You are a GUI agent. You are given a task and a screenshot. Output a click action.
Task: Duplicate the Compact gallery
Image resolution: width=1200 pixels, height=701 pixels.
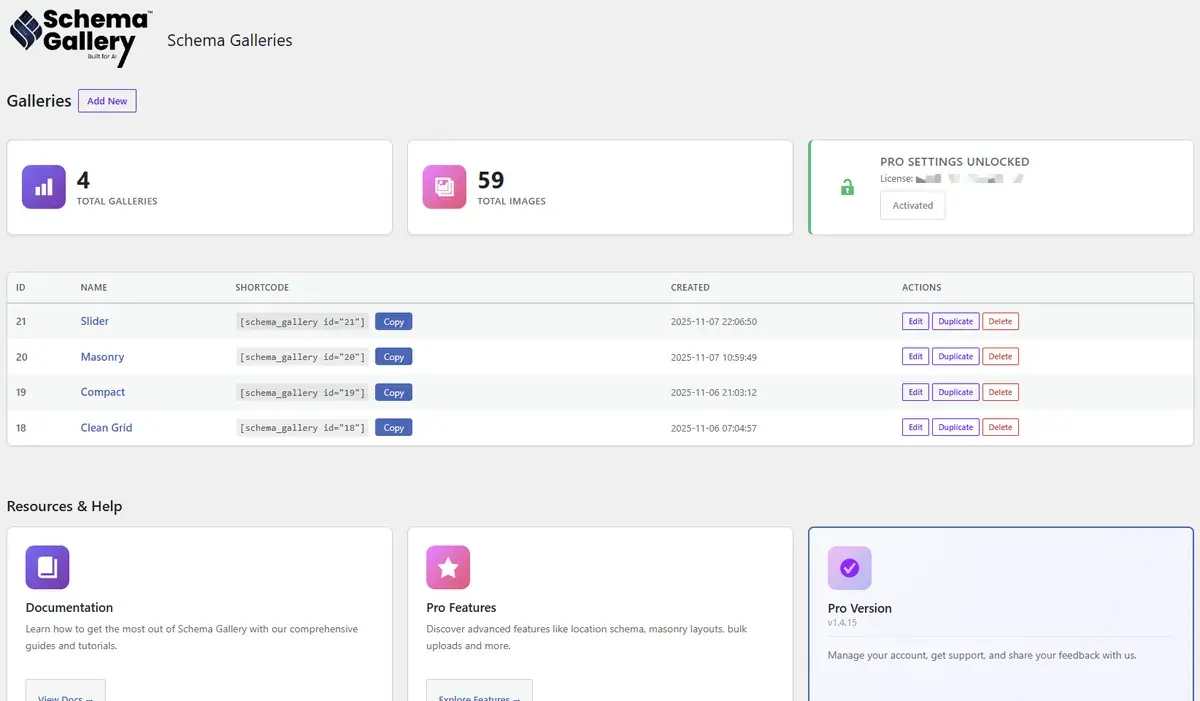pyautogui.click(x=955, y=392)
